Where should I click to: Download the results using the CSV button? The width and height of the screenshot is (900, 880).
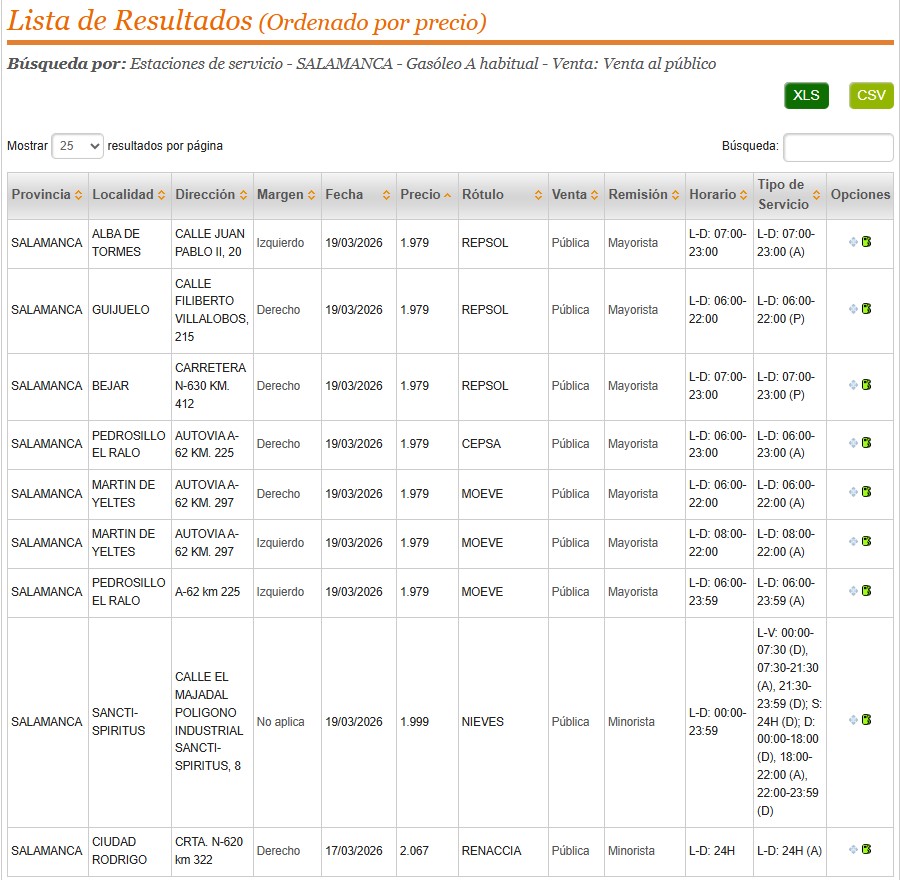pos(871,96)
